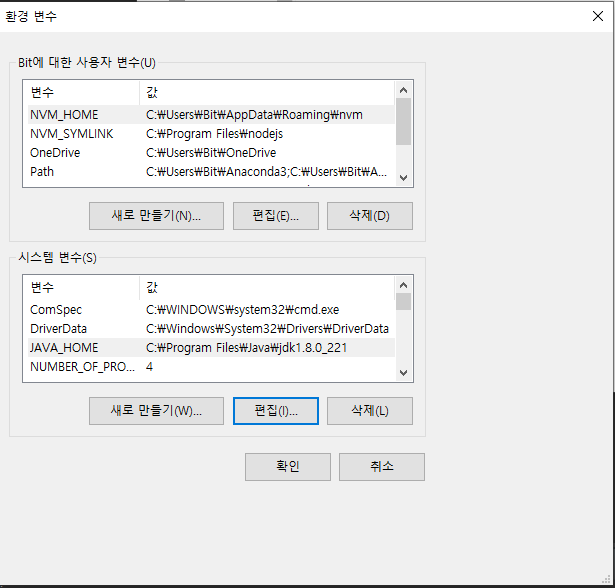The height and width of the screenshot is (588, 615).
Task: Click the jdk1.8.0_221 value
Action: tap(246, 348)
